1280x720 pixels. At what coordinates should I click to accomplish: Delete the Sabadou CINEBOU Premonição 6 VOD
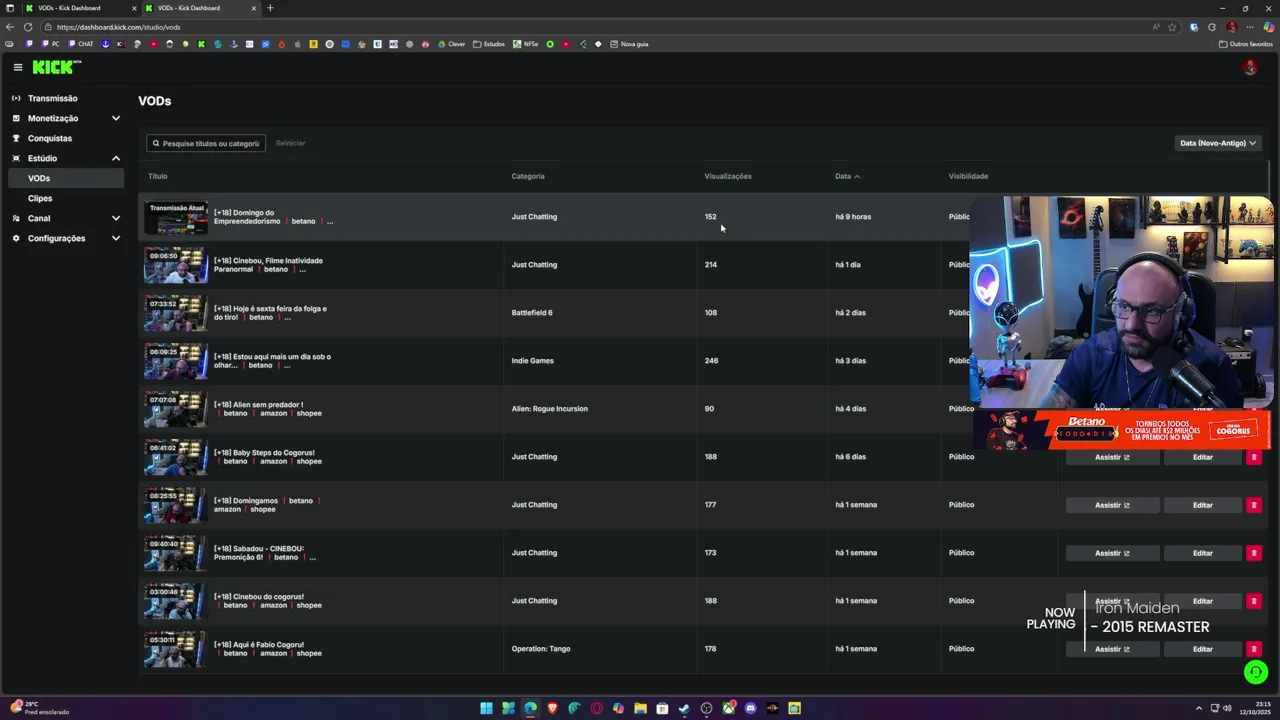[1254, 553]
